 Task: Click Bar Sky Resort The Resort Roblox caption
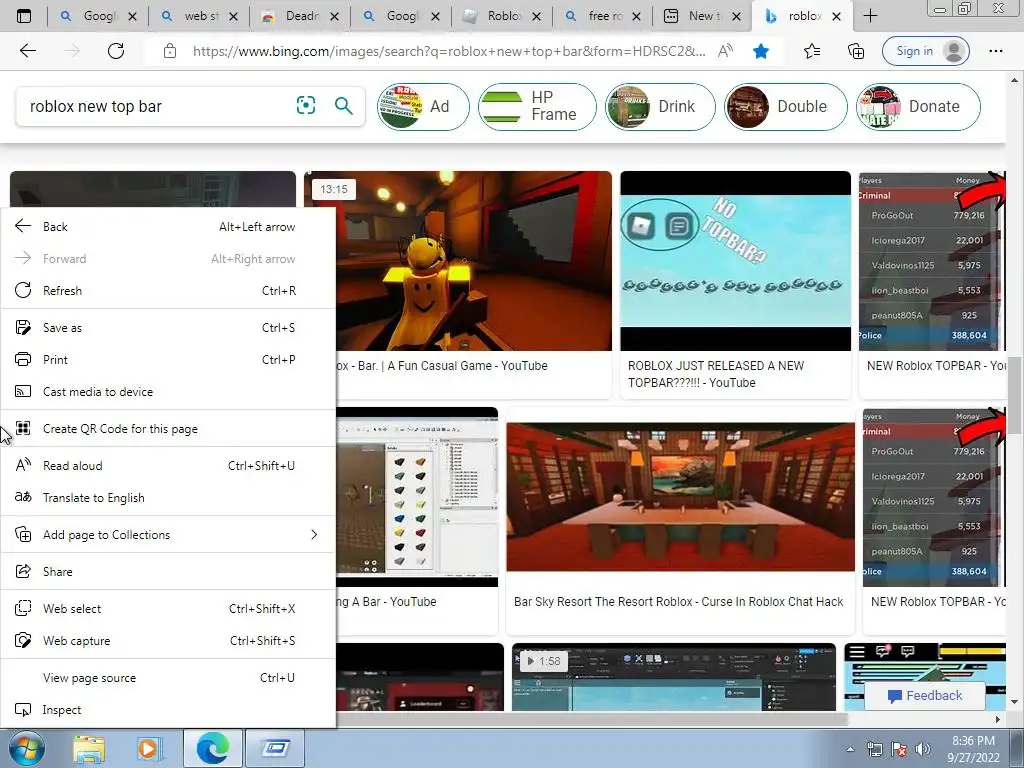tap(679, 601)
